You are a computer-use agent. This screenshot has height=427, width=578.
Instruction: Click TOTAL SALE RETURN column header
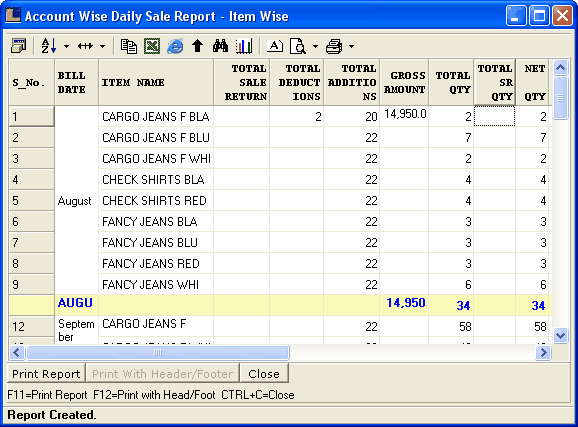coord(241,83)
